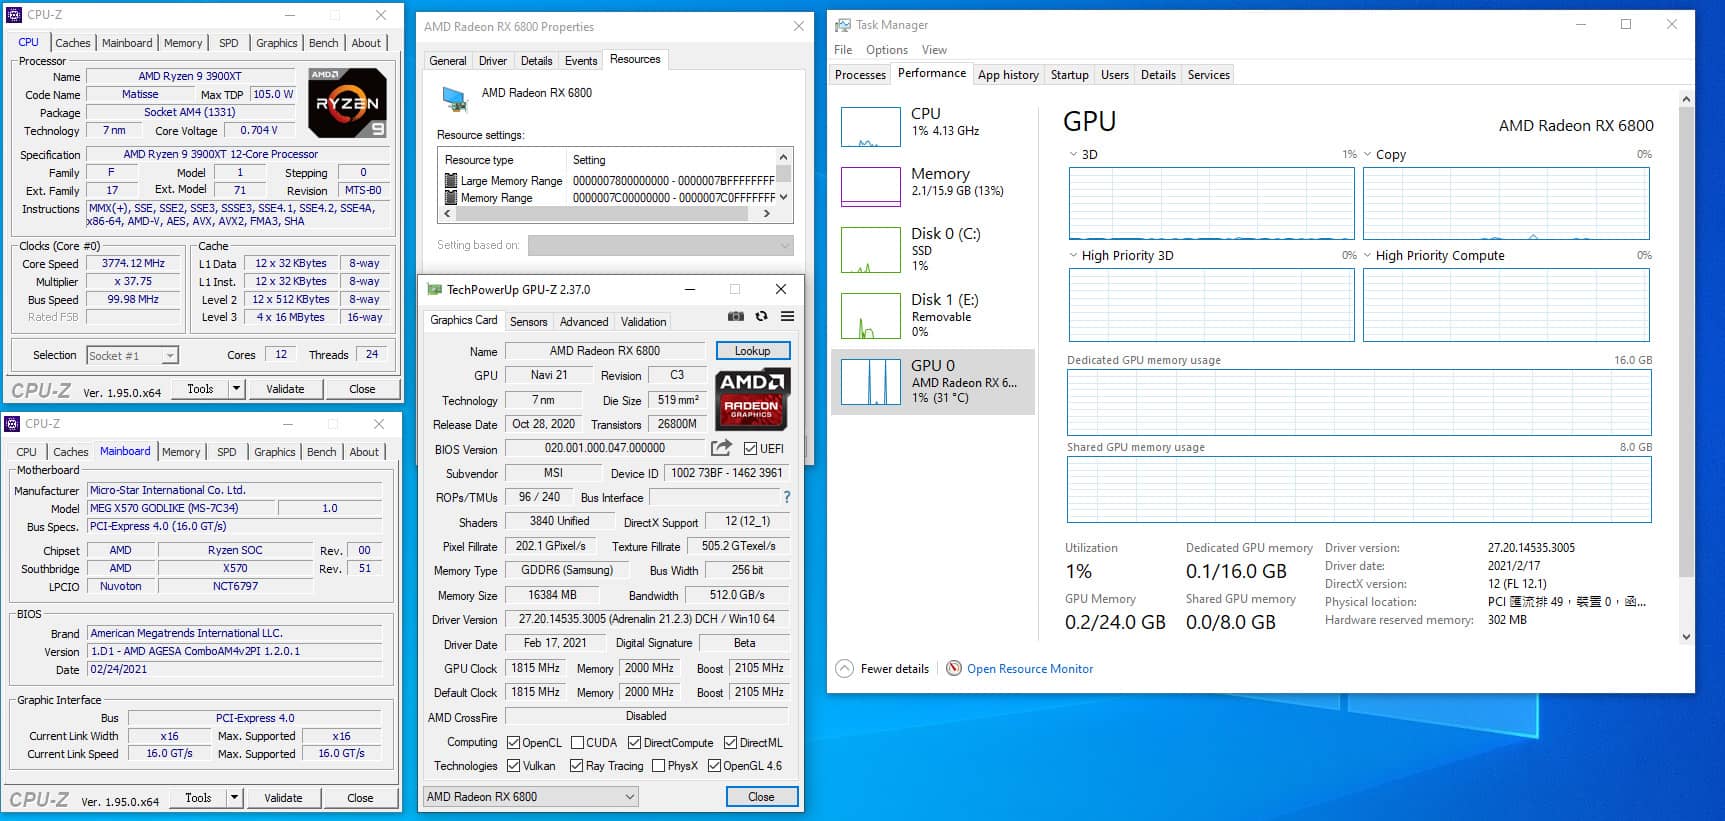
Task: Open Resource Monitor link
Action: pos(1030,669)
